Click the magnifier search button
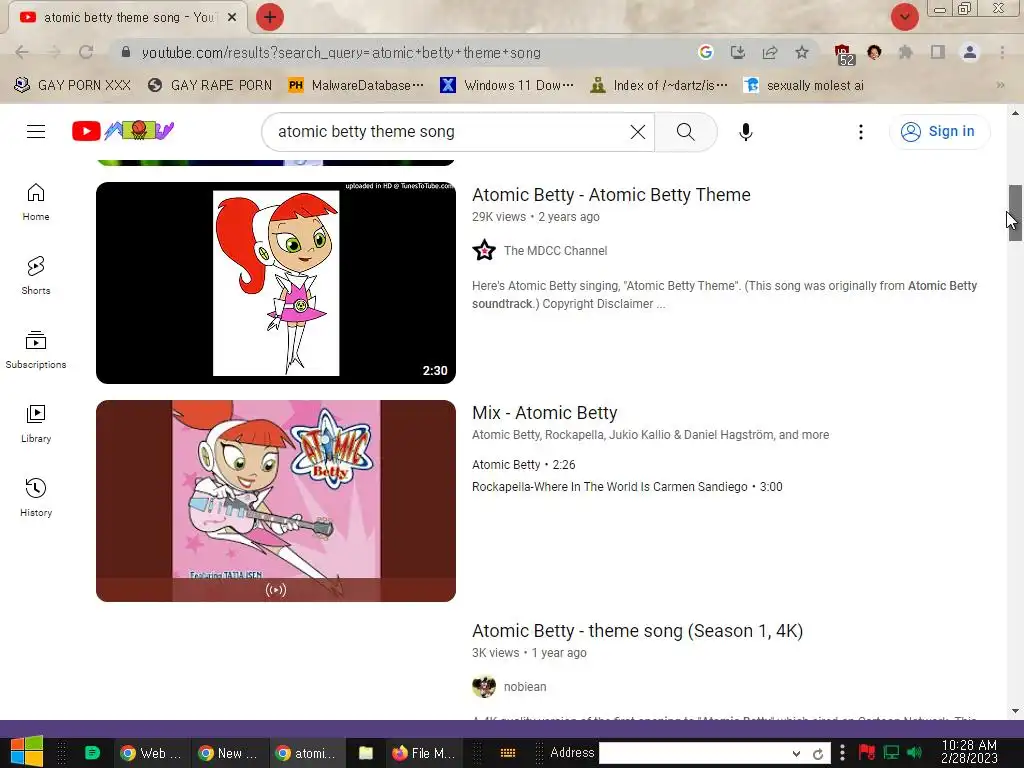The height and width of the screenshot is (768, 1024). click(x=686, y=132)
